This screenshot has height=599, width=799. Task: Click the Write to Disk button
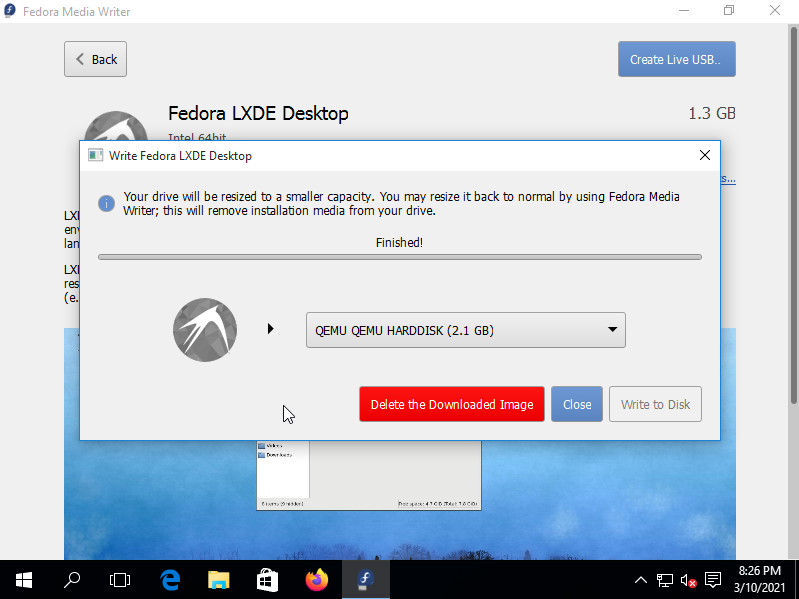(x=655, y=404)
